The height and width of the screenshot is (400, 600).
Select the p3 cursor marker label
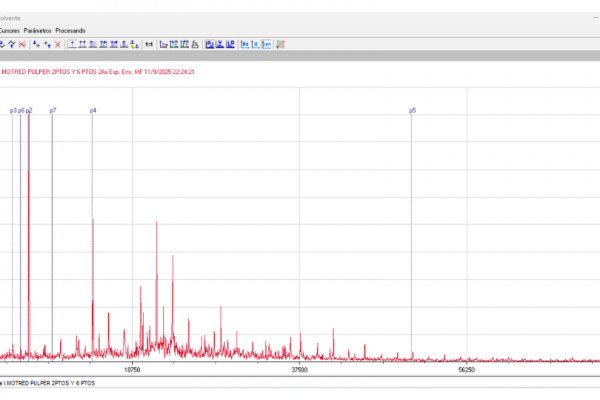[13, 110]
